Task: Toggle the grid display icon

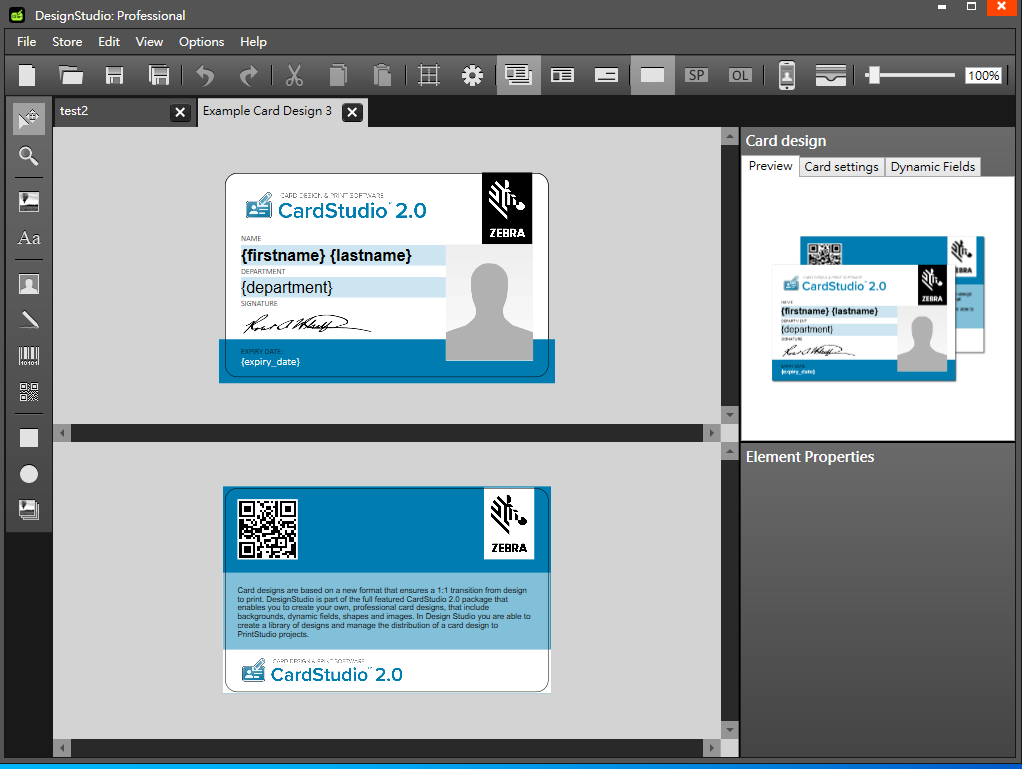Action: (428, 76)
